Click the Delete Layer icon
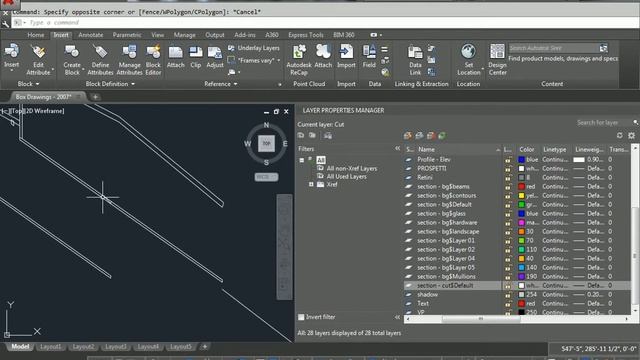This screenshot has width=640, height=360. point(431,136)
